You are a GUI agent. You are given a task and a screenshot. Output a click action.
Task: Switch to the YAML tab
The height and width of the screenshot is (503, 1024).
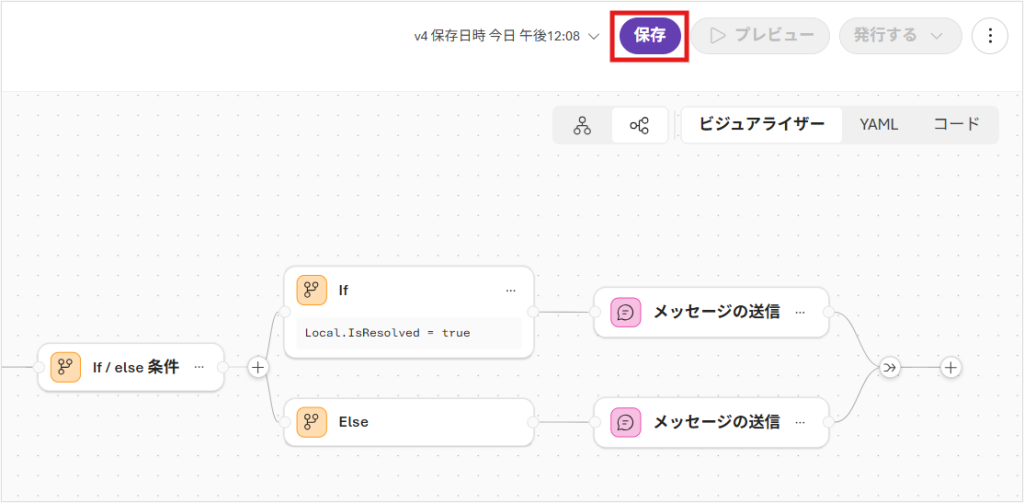click(878, 125)
